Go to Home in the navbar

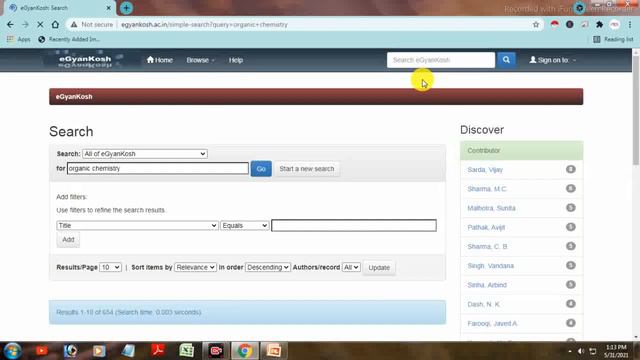pyautogui.click(x=160, y=60)
